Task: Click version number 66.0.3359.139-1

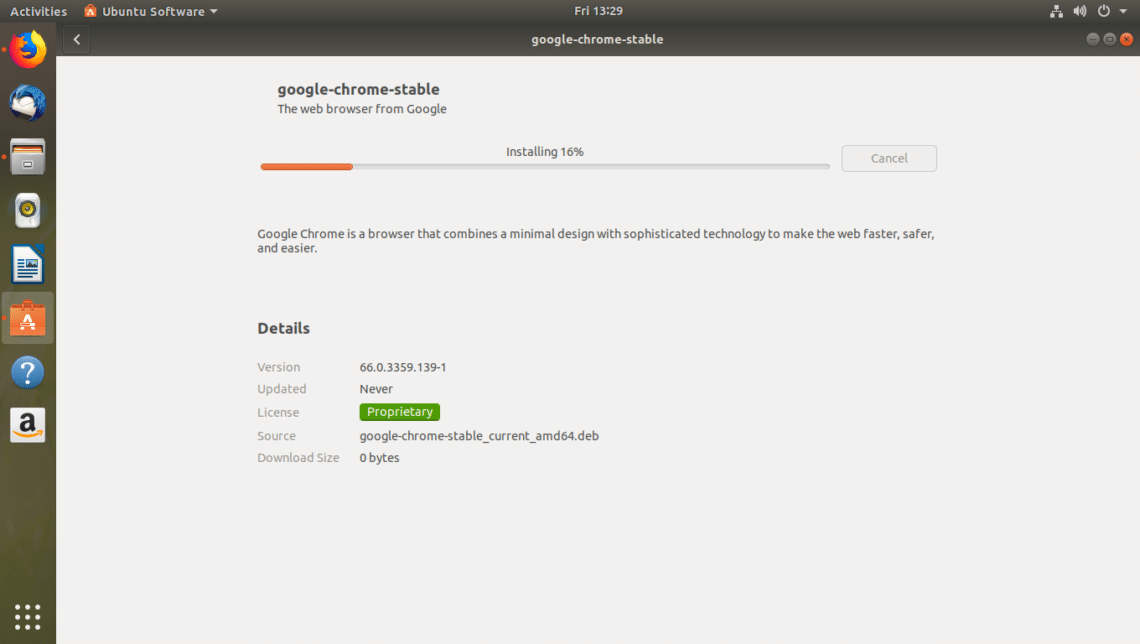Action: point(403,367)
